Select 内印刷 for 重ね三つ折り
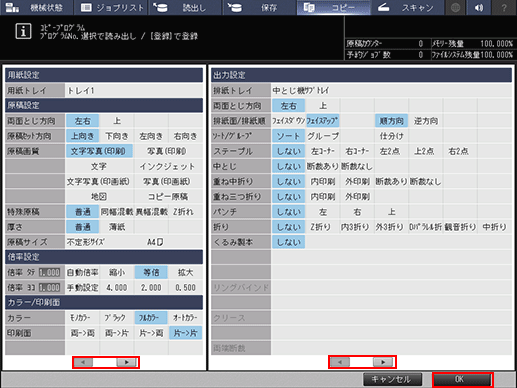 click(323, 197)
